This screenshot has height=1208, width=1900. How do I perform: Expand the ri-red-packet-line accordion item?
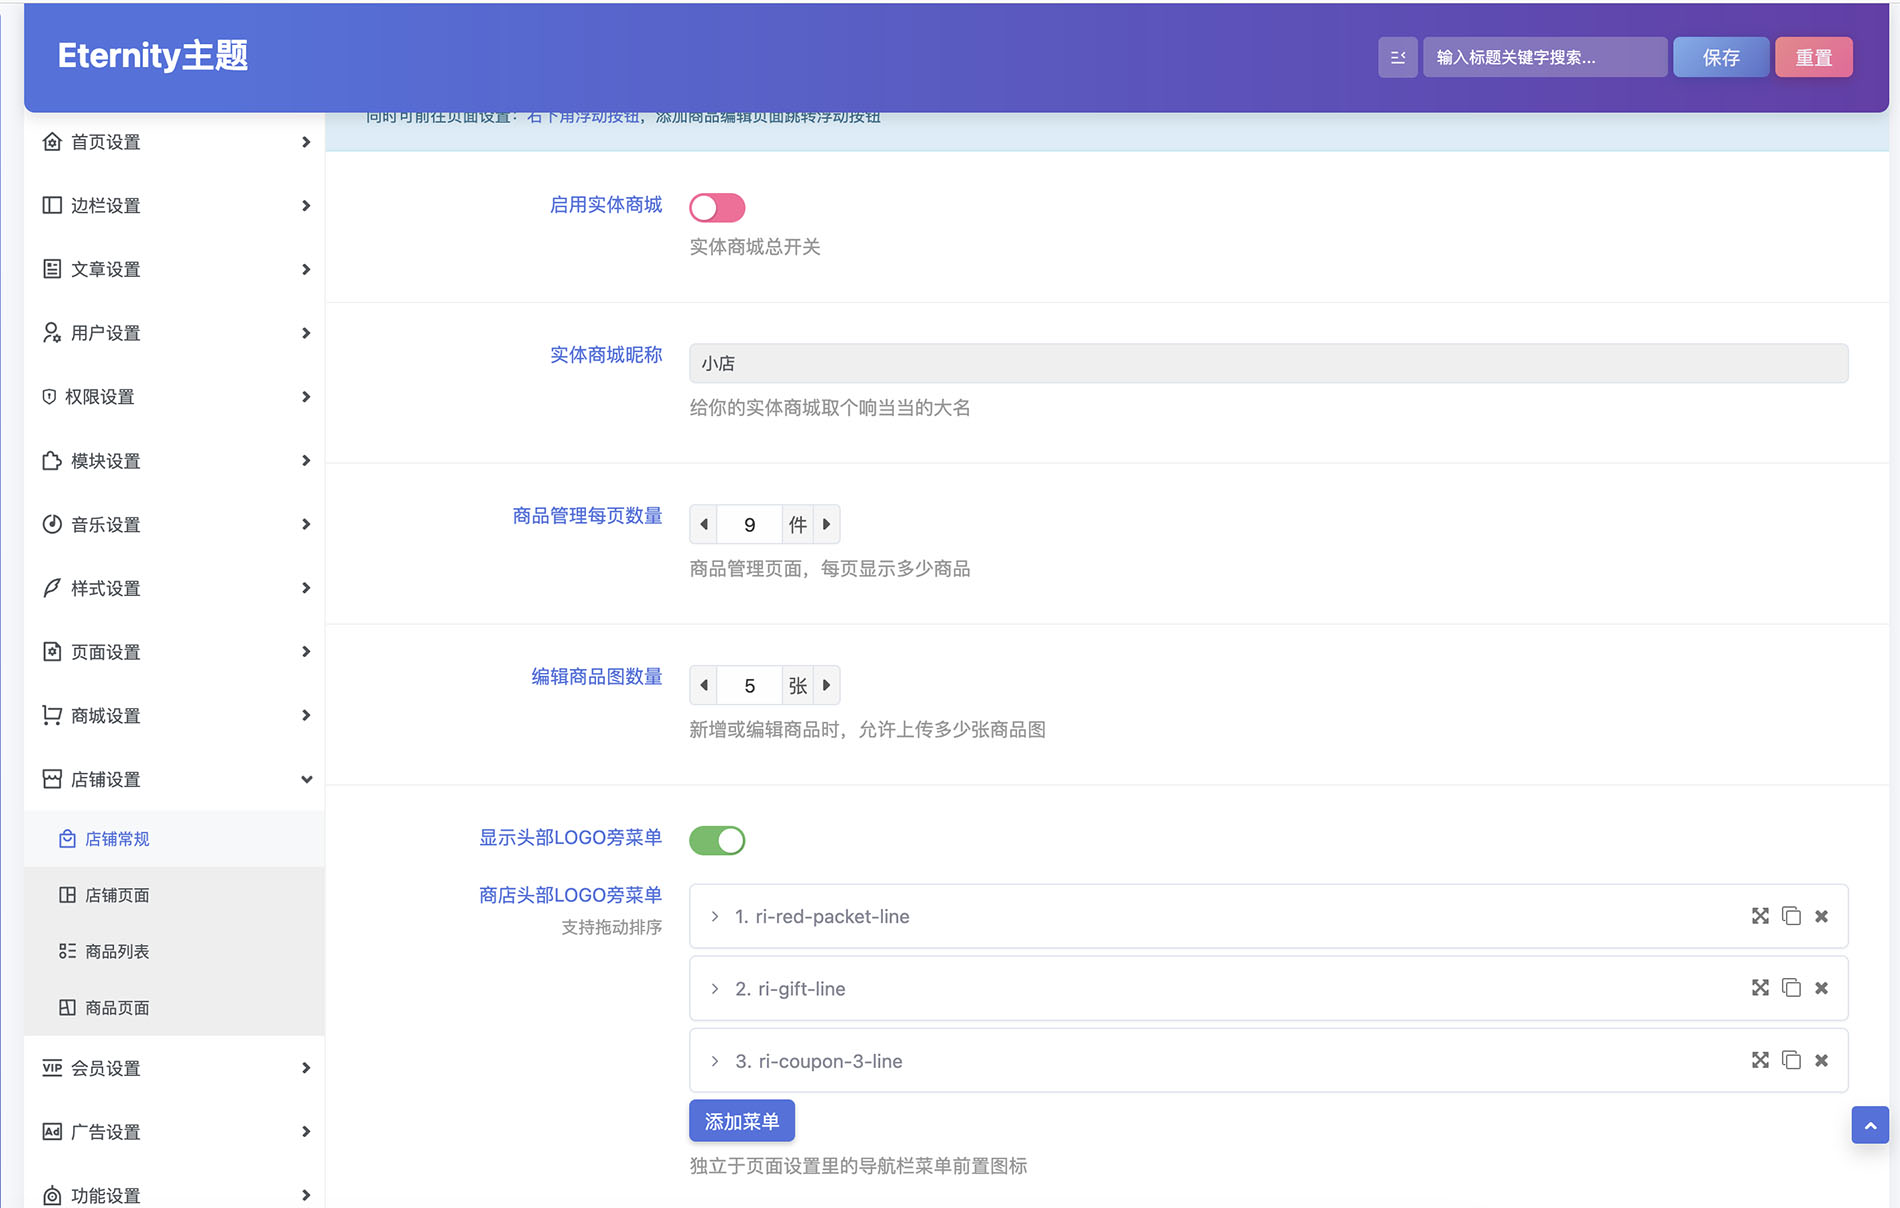pyautogui.click(x=715, y=916)
